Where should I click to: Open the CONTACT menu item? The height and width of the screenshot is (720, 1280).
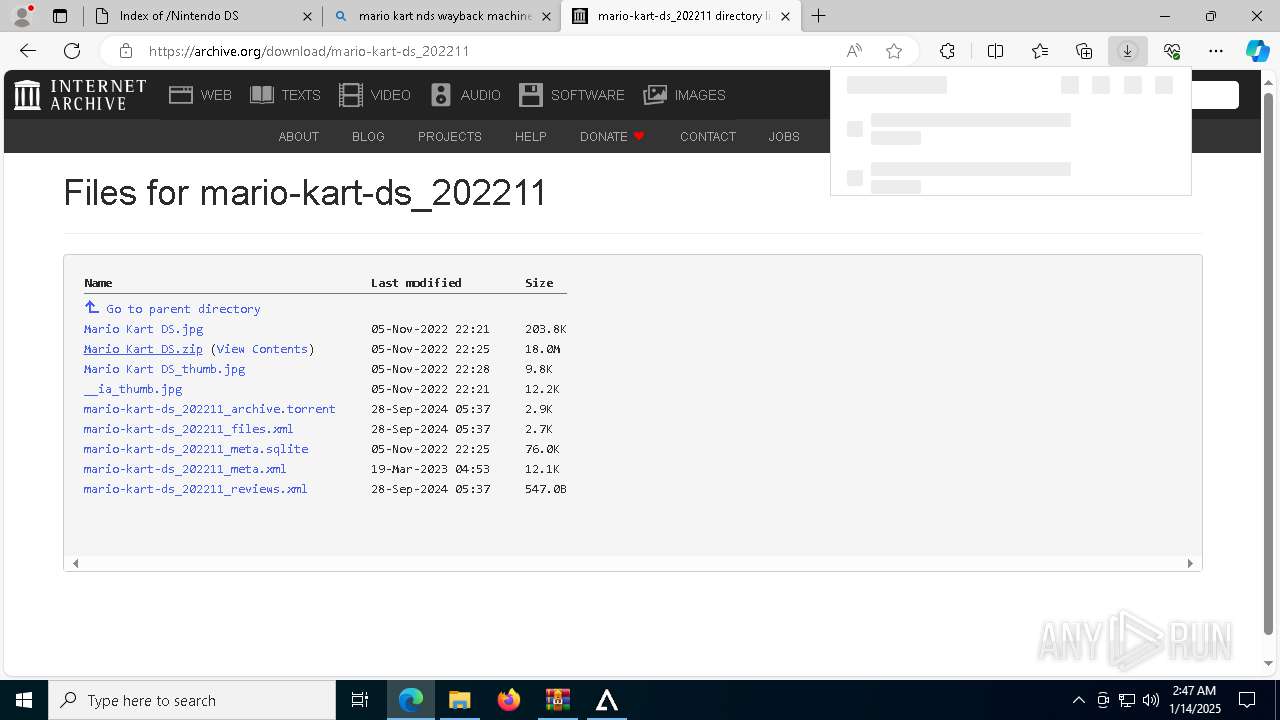click(708, 137)
